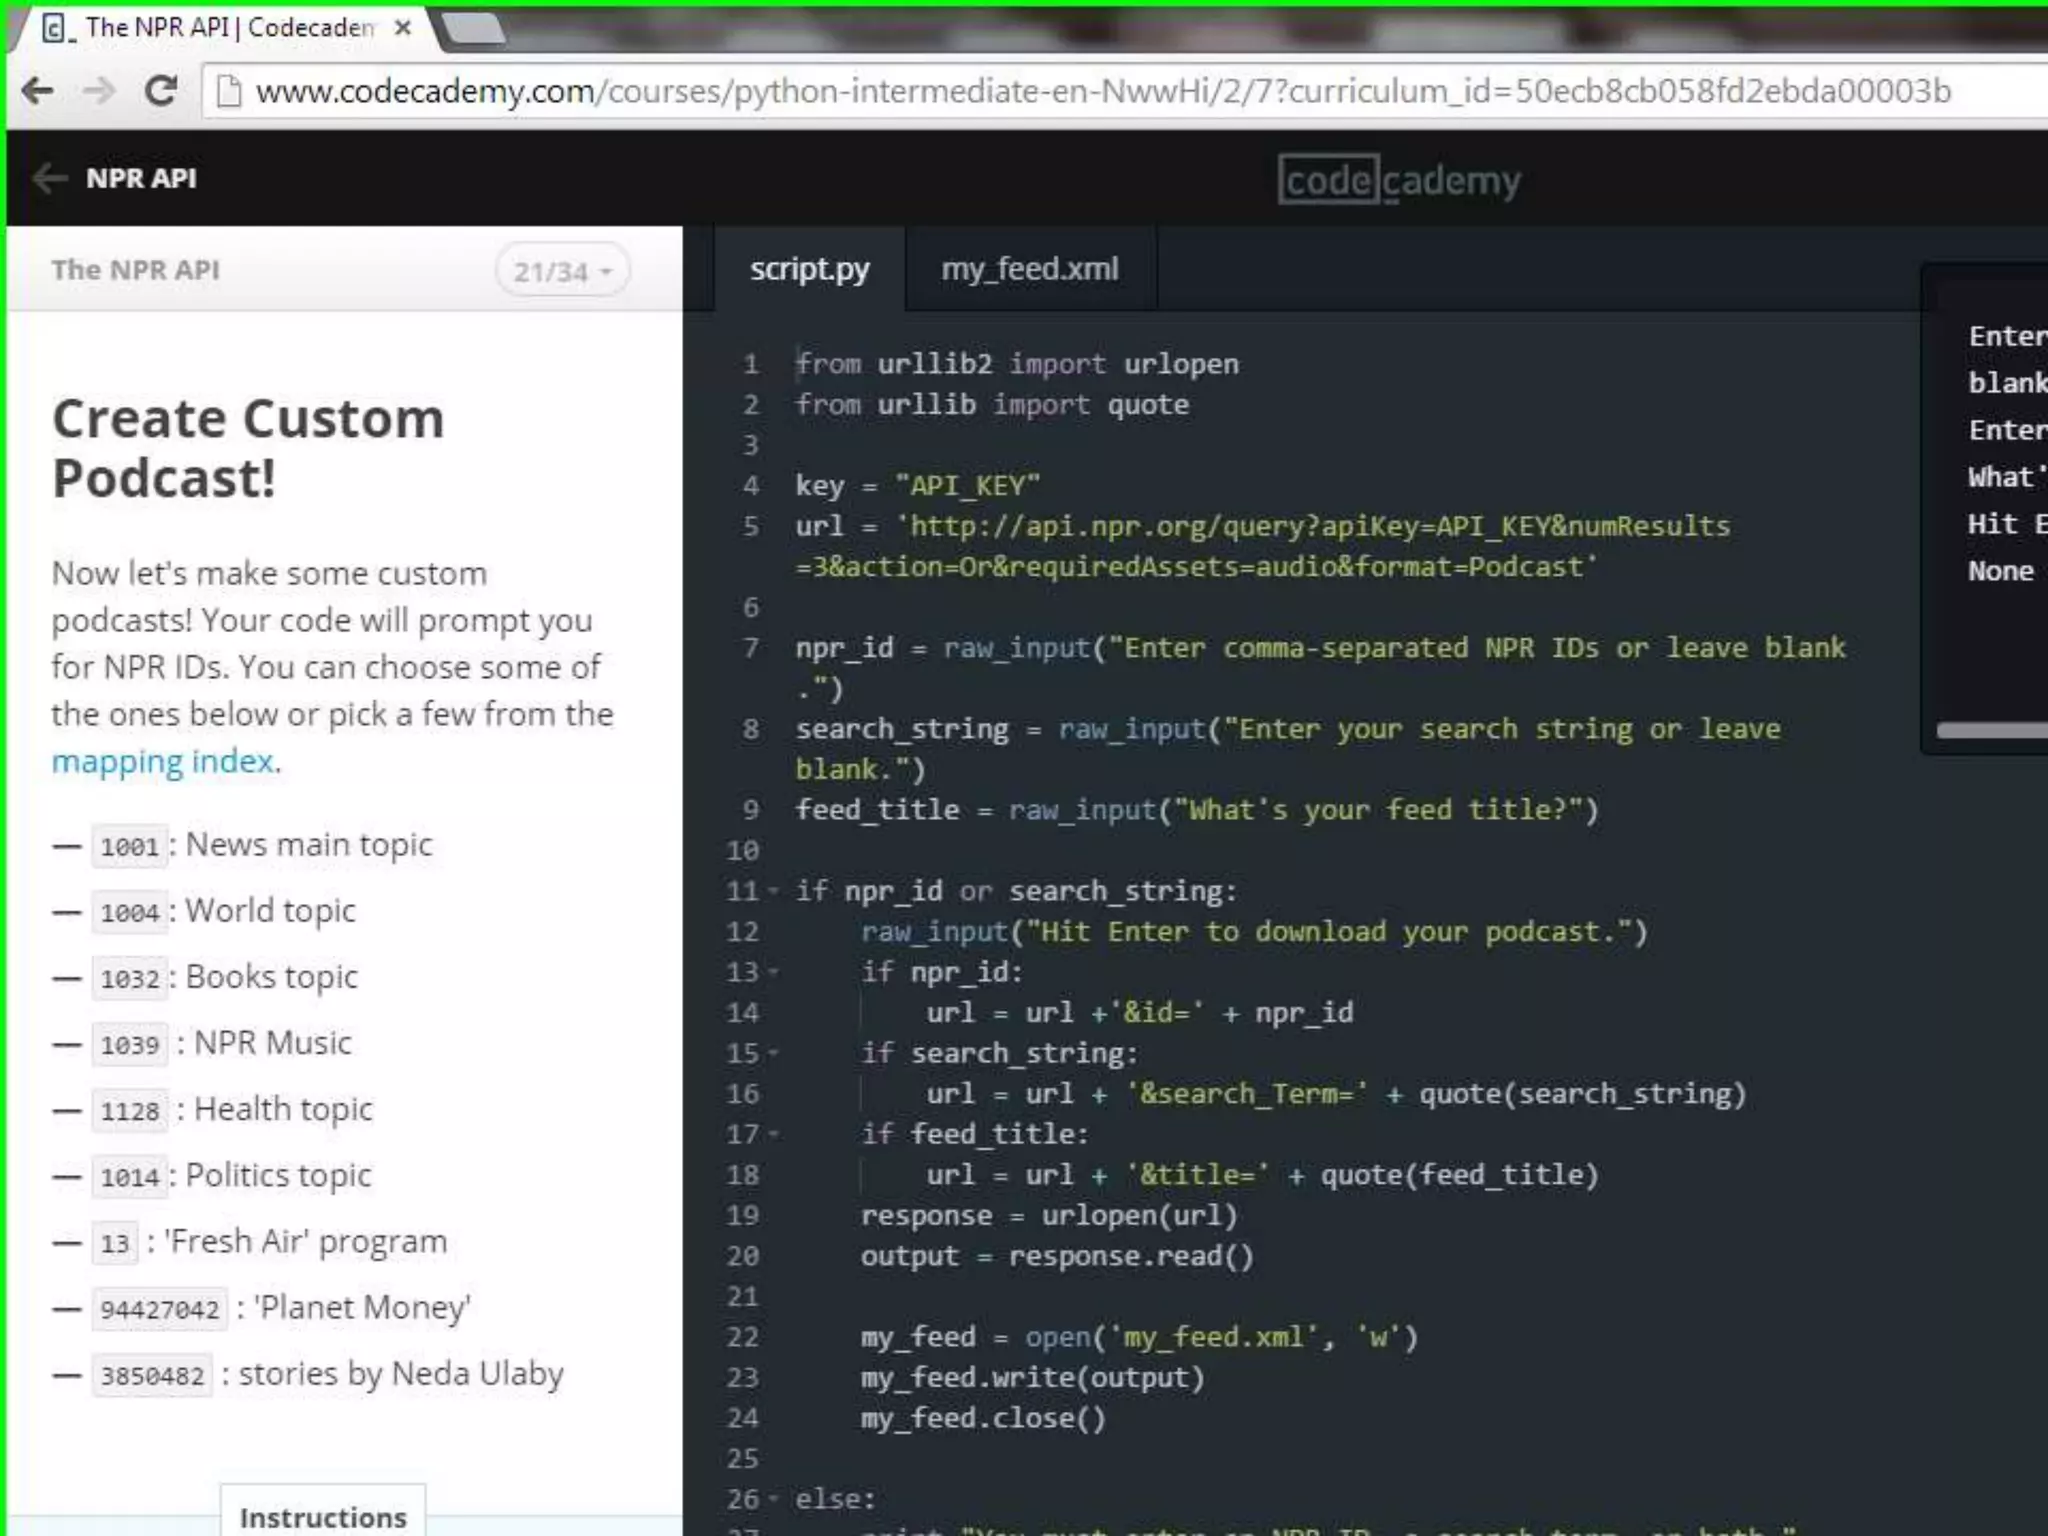
Task: Click ID code 1128 Health topic
Action: coord(129,1111)
